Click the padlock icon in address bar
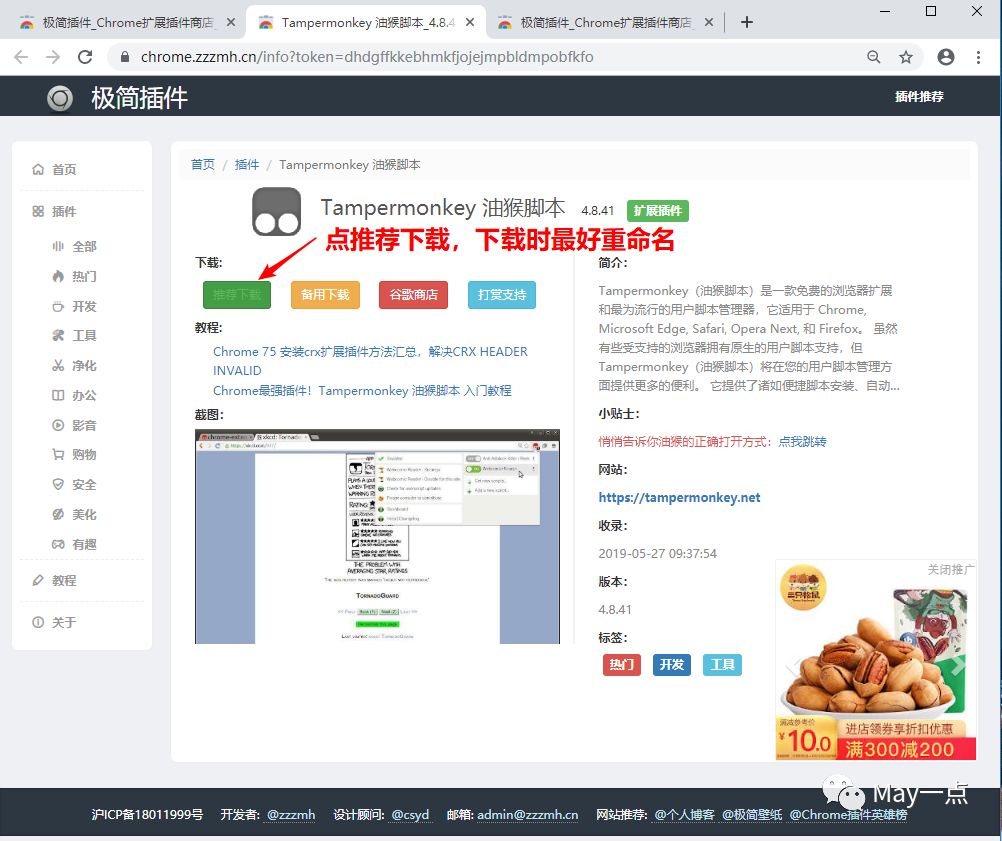 (x=125, y=57)
